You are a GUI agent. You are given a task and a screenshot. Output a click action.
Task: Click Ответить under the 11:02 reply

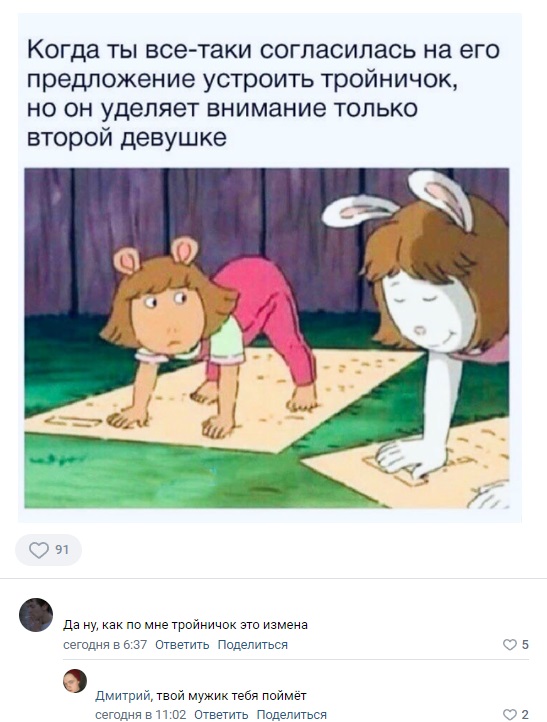click(221, 715)
